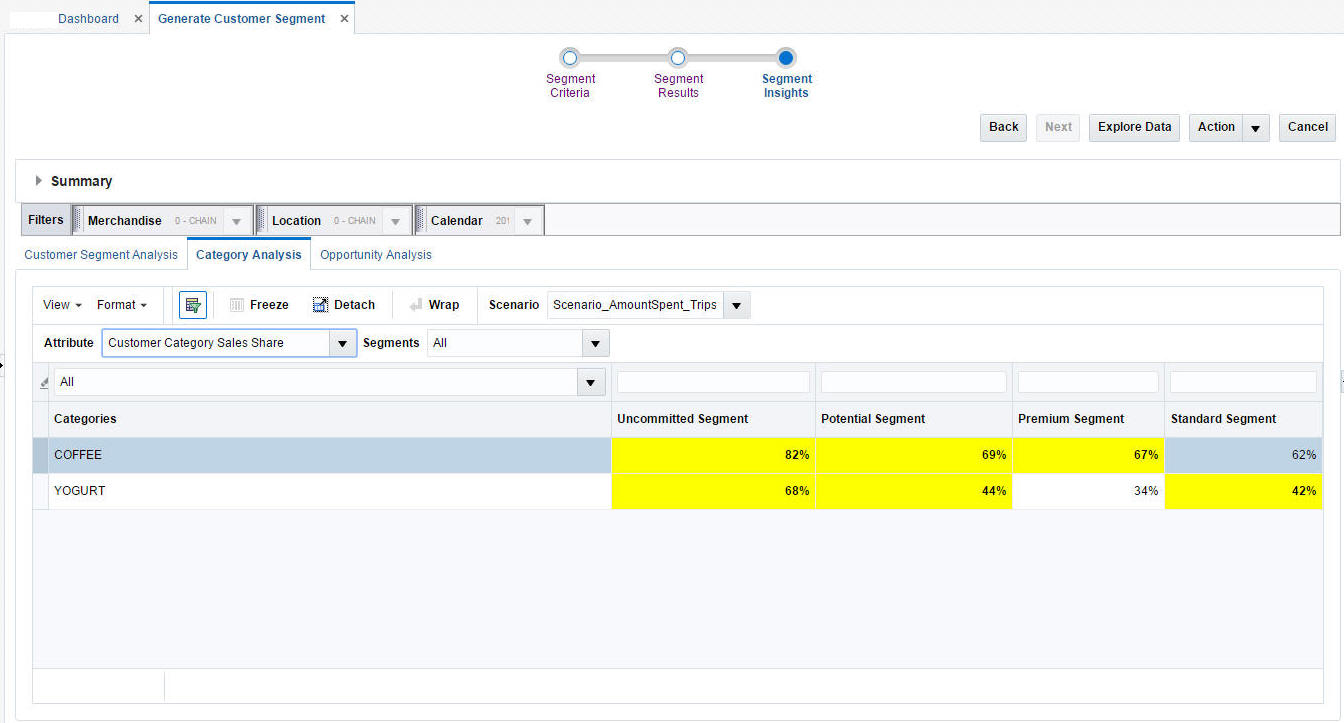The height and width of the screenshot is (723, 1344).
Task: Select the Segment Insights step marker
Action: 786,58
